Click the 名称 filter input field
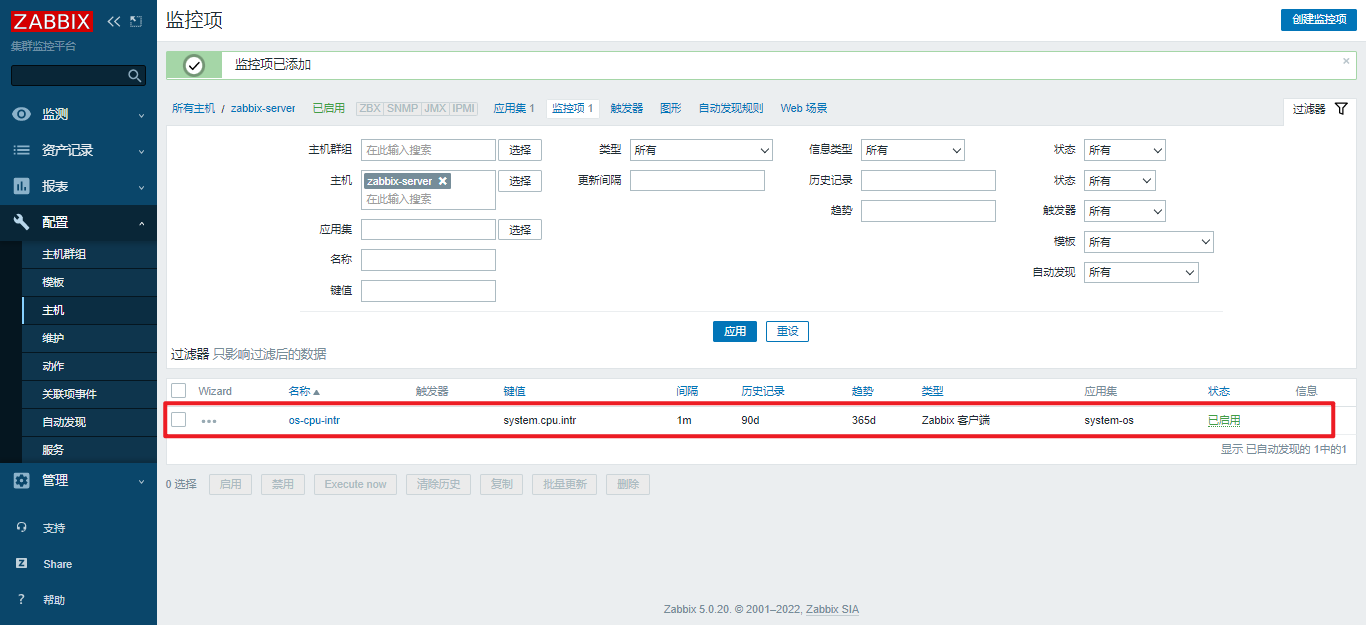Image resolution: width=1366 pixels, height=625 pixels. pyautogui.click(x=428, y=260)
